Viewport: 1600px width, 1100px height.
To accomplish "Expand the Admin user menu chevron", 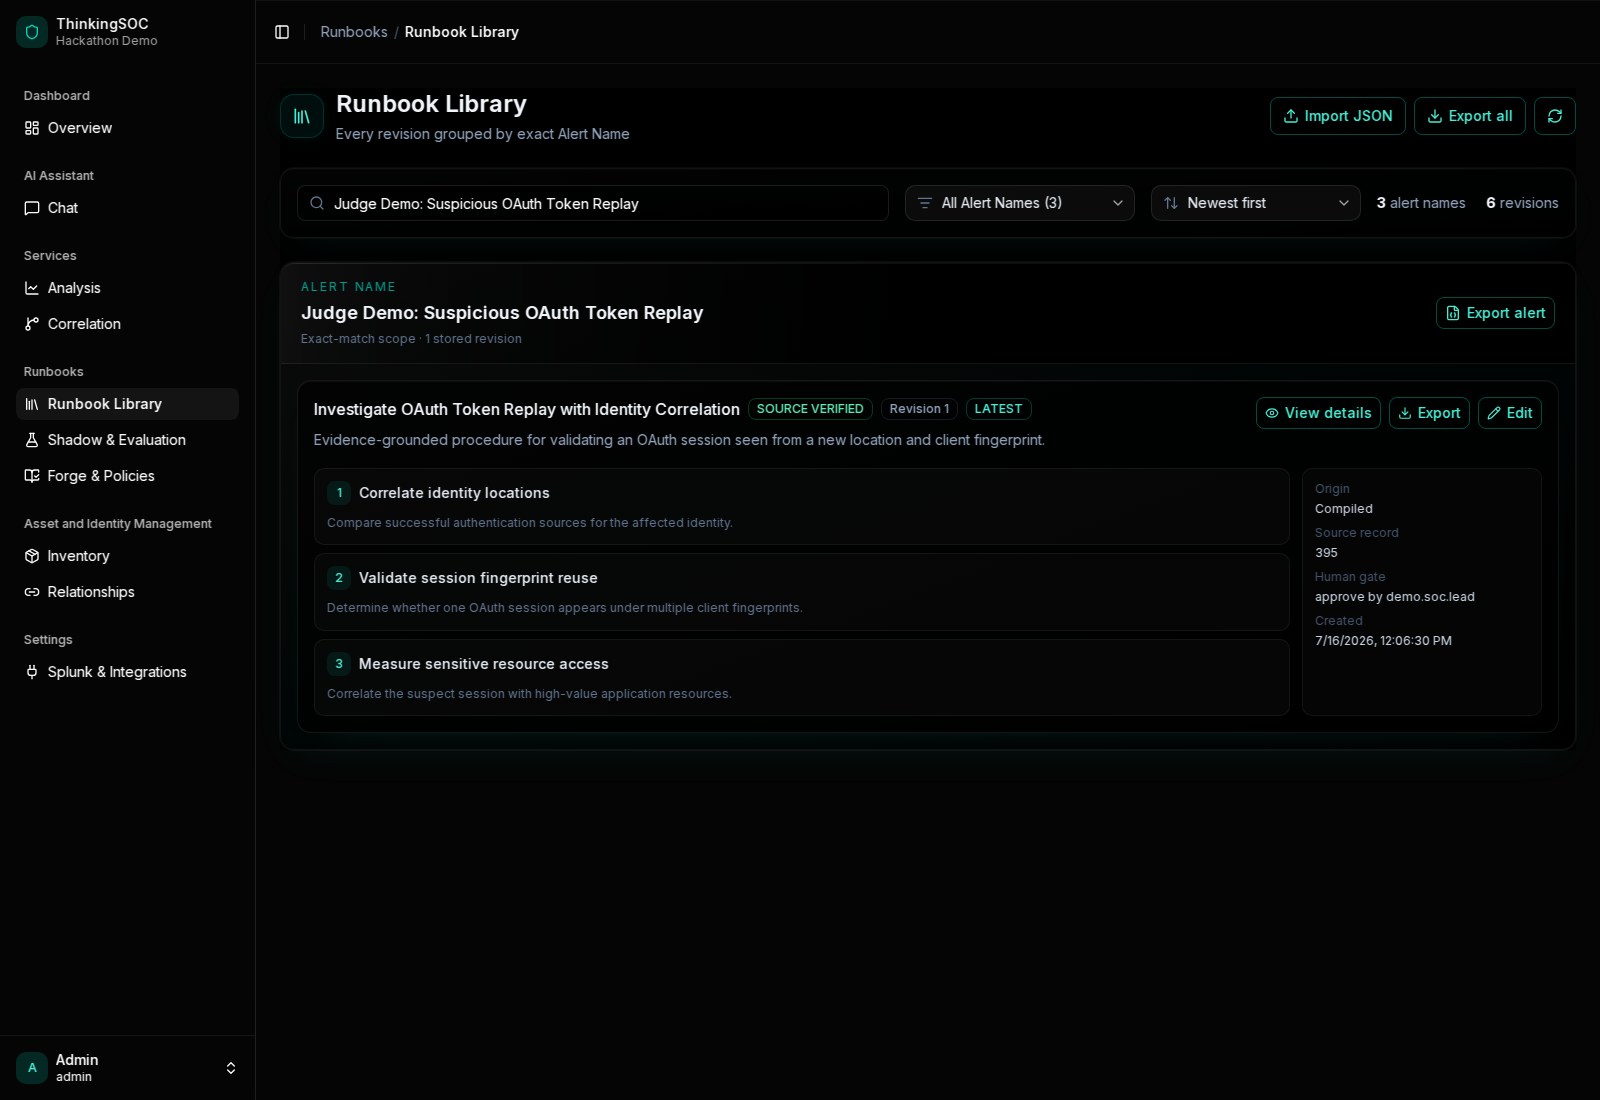I will coord(231,1068).
